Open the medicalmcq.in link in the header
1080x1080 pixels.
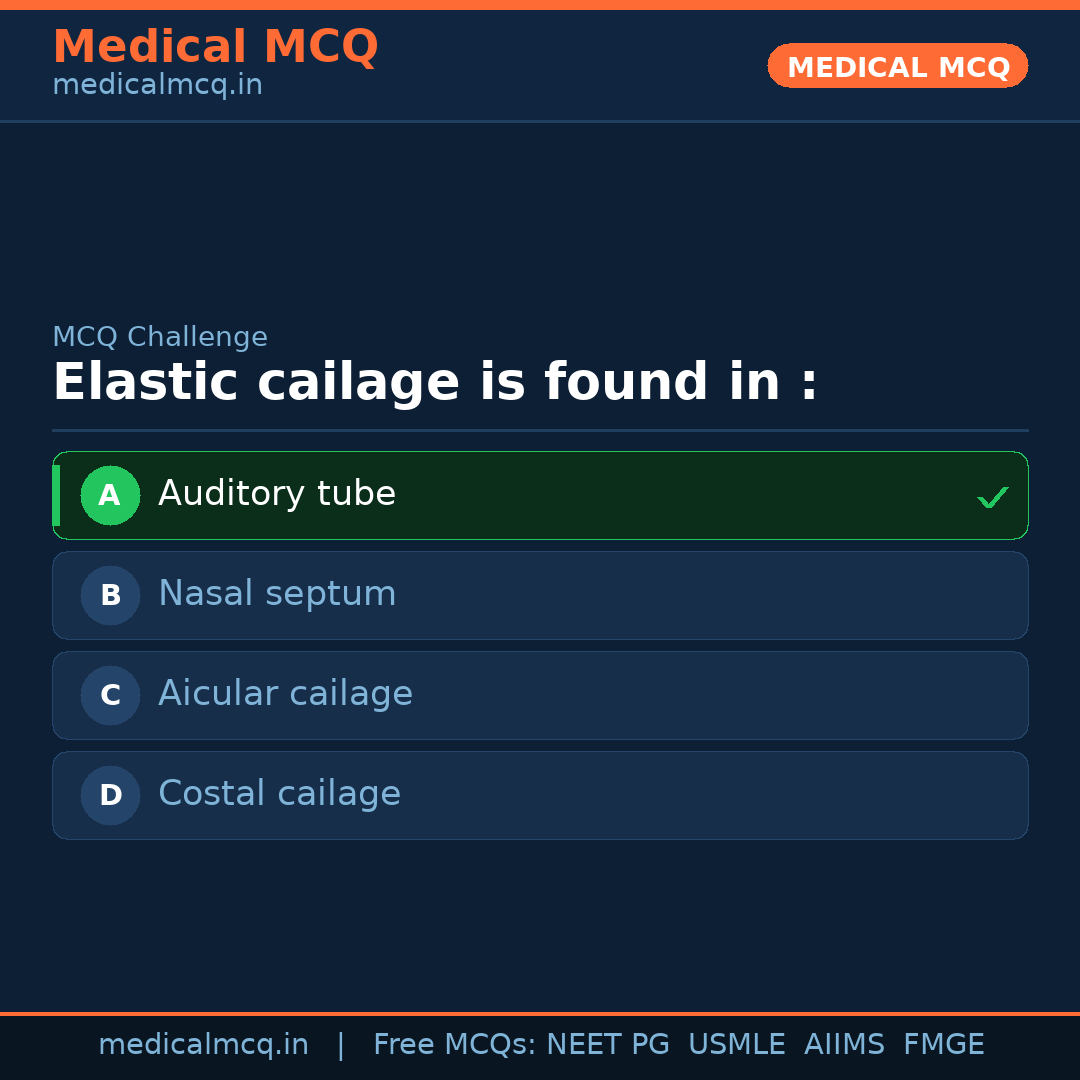point(157,85)
